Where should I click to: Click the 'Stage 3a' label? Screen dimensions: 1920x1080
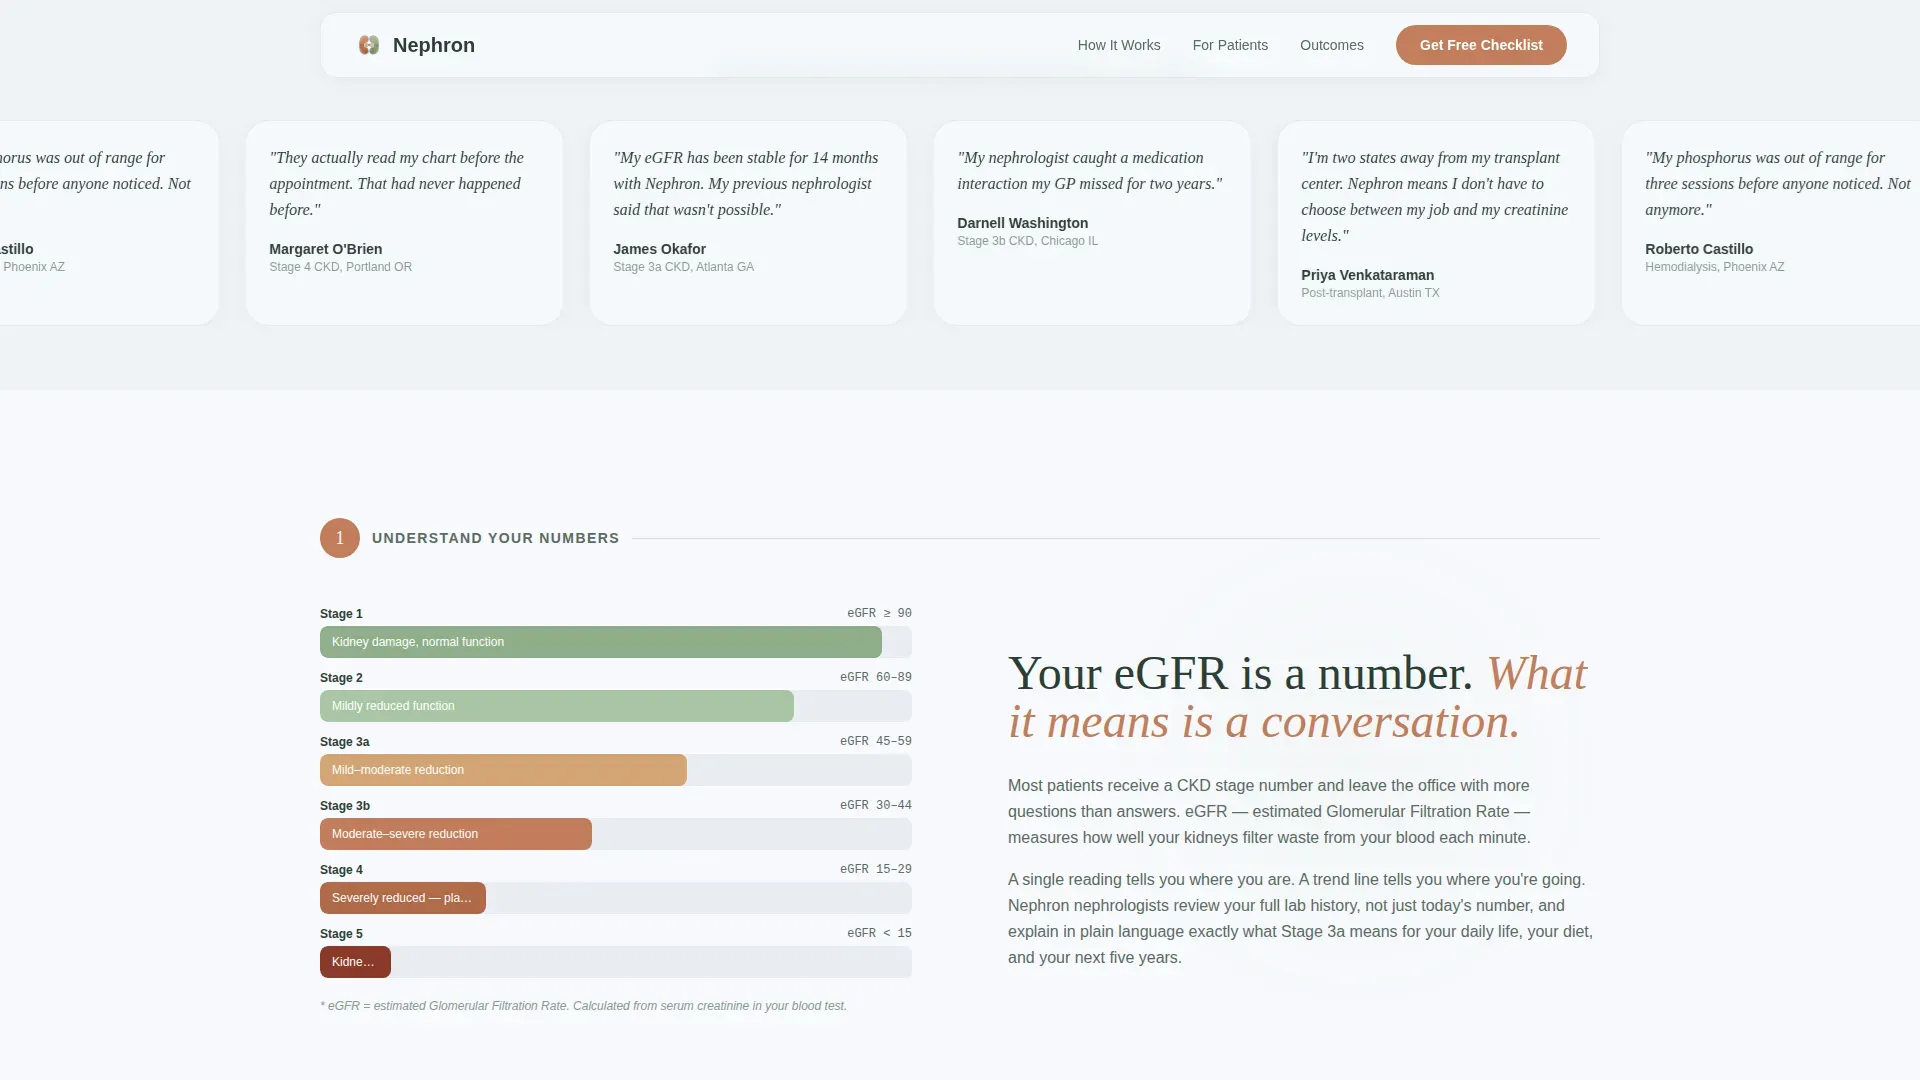(344, 742)
